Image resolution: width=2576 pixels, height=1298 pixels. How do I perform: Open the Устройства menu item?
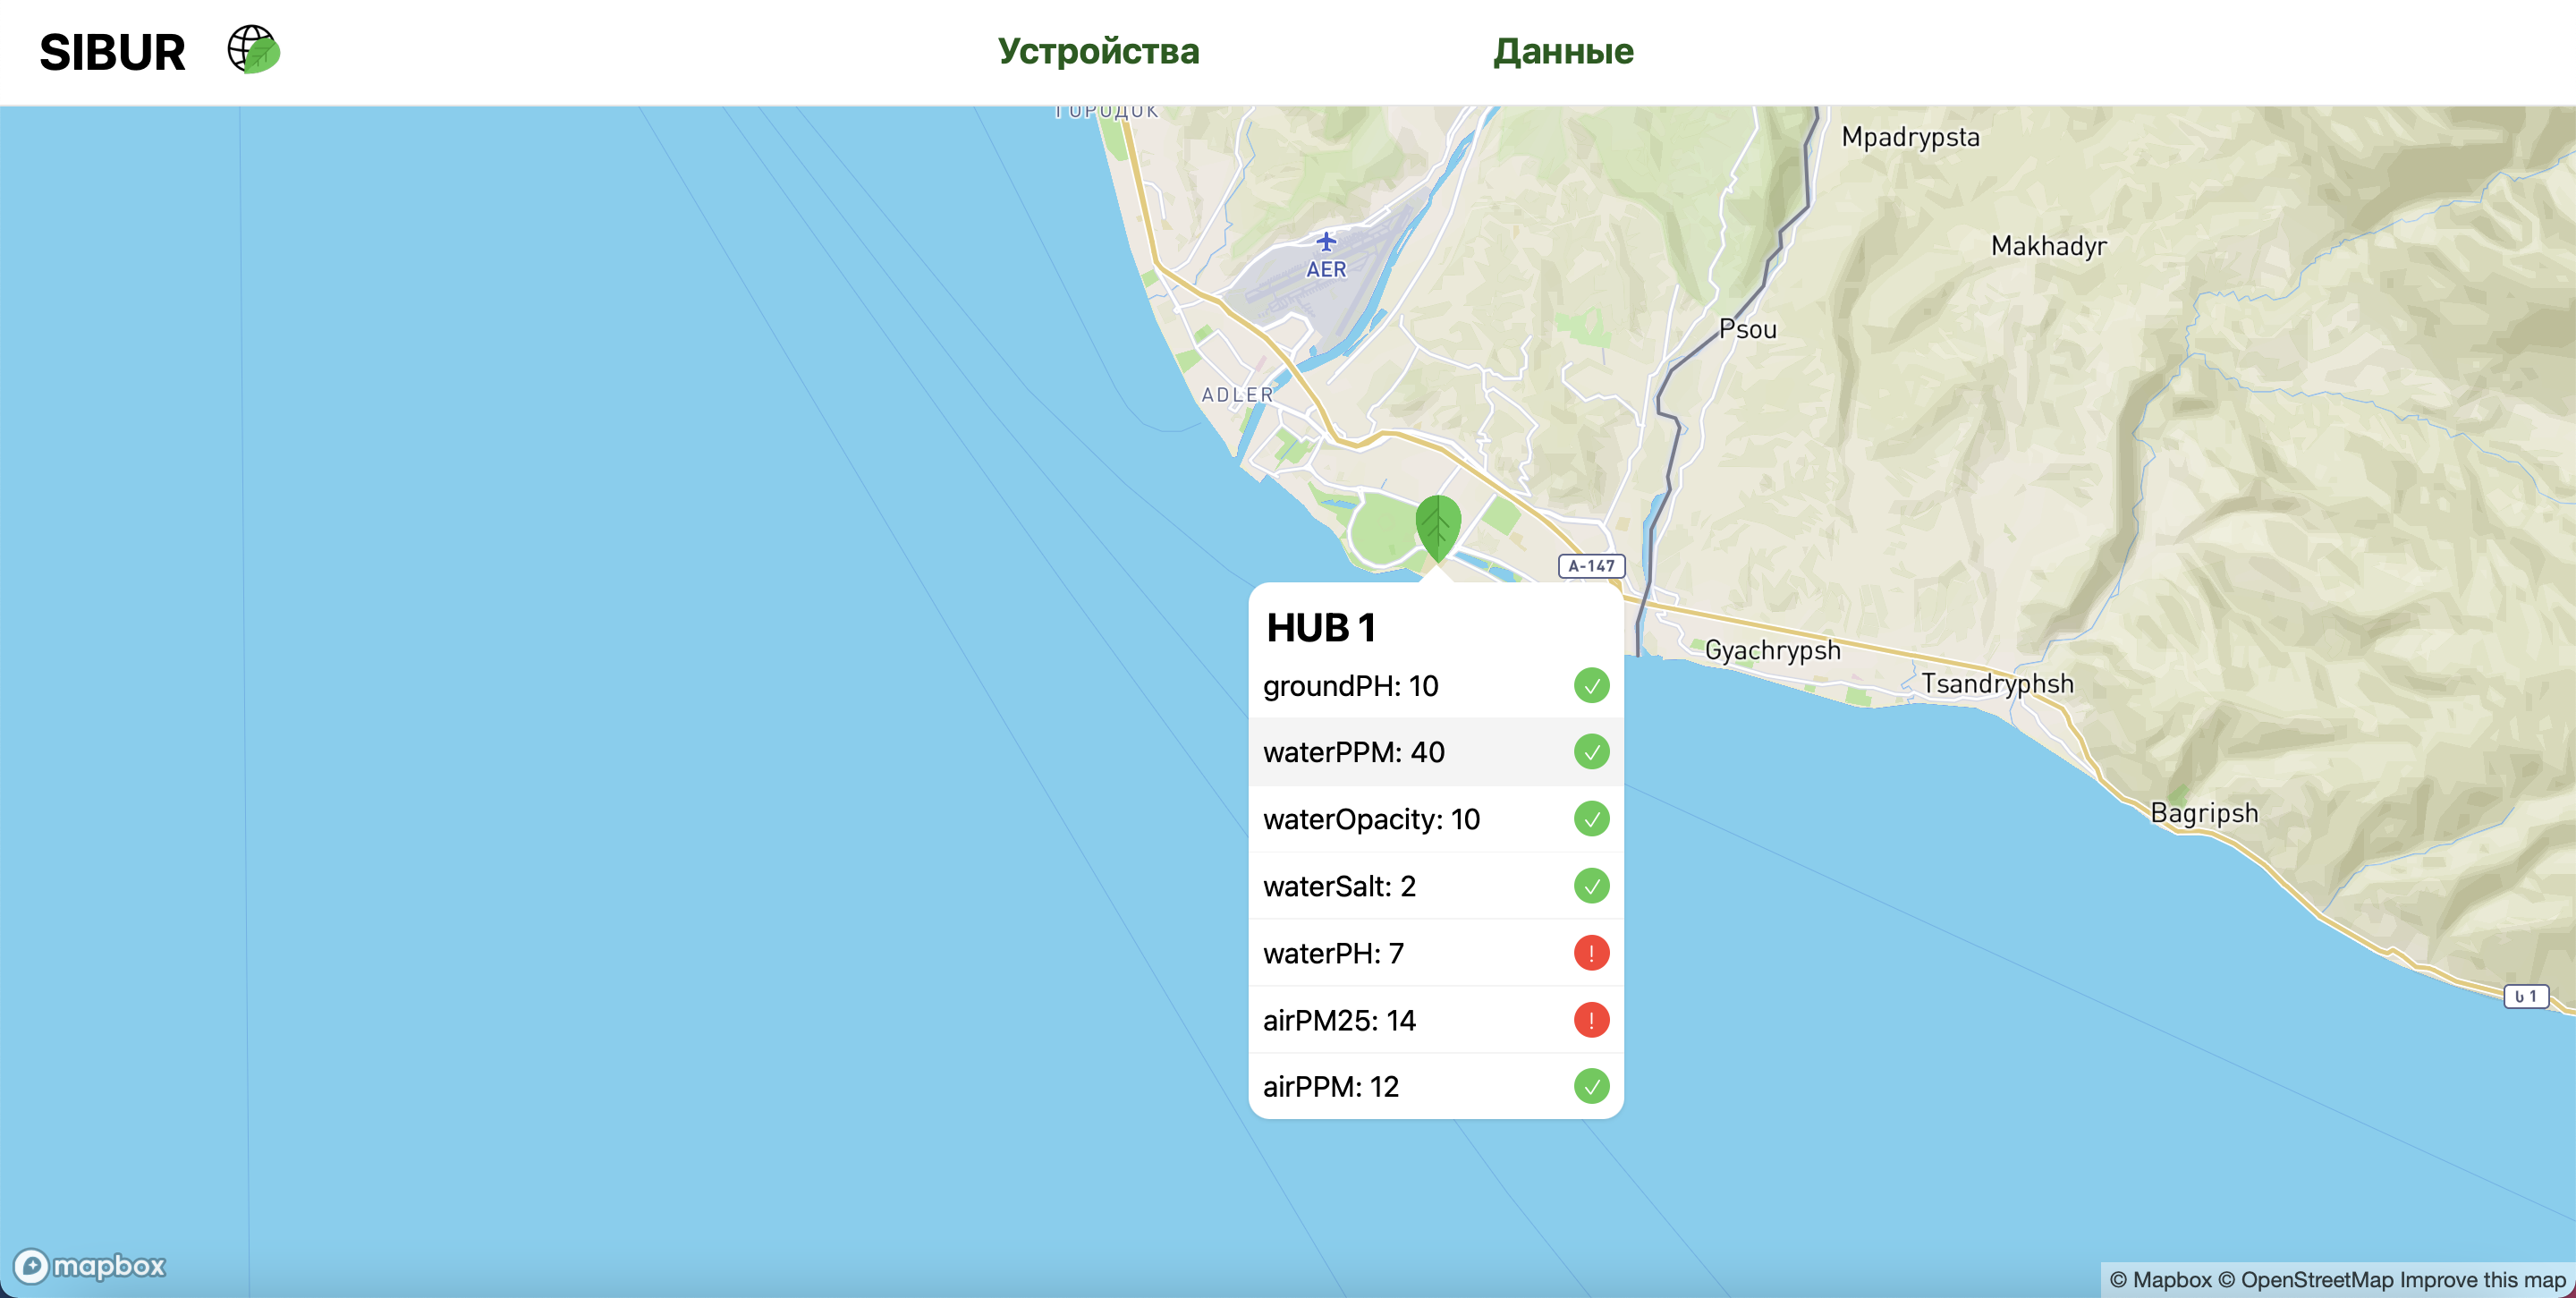point(1098,51)
